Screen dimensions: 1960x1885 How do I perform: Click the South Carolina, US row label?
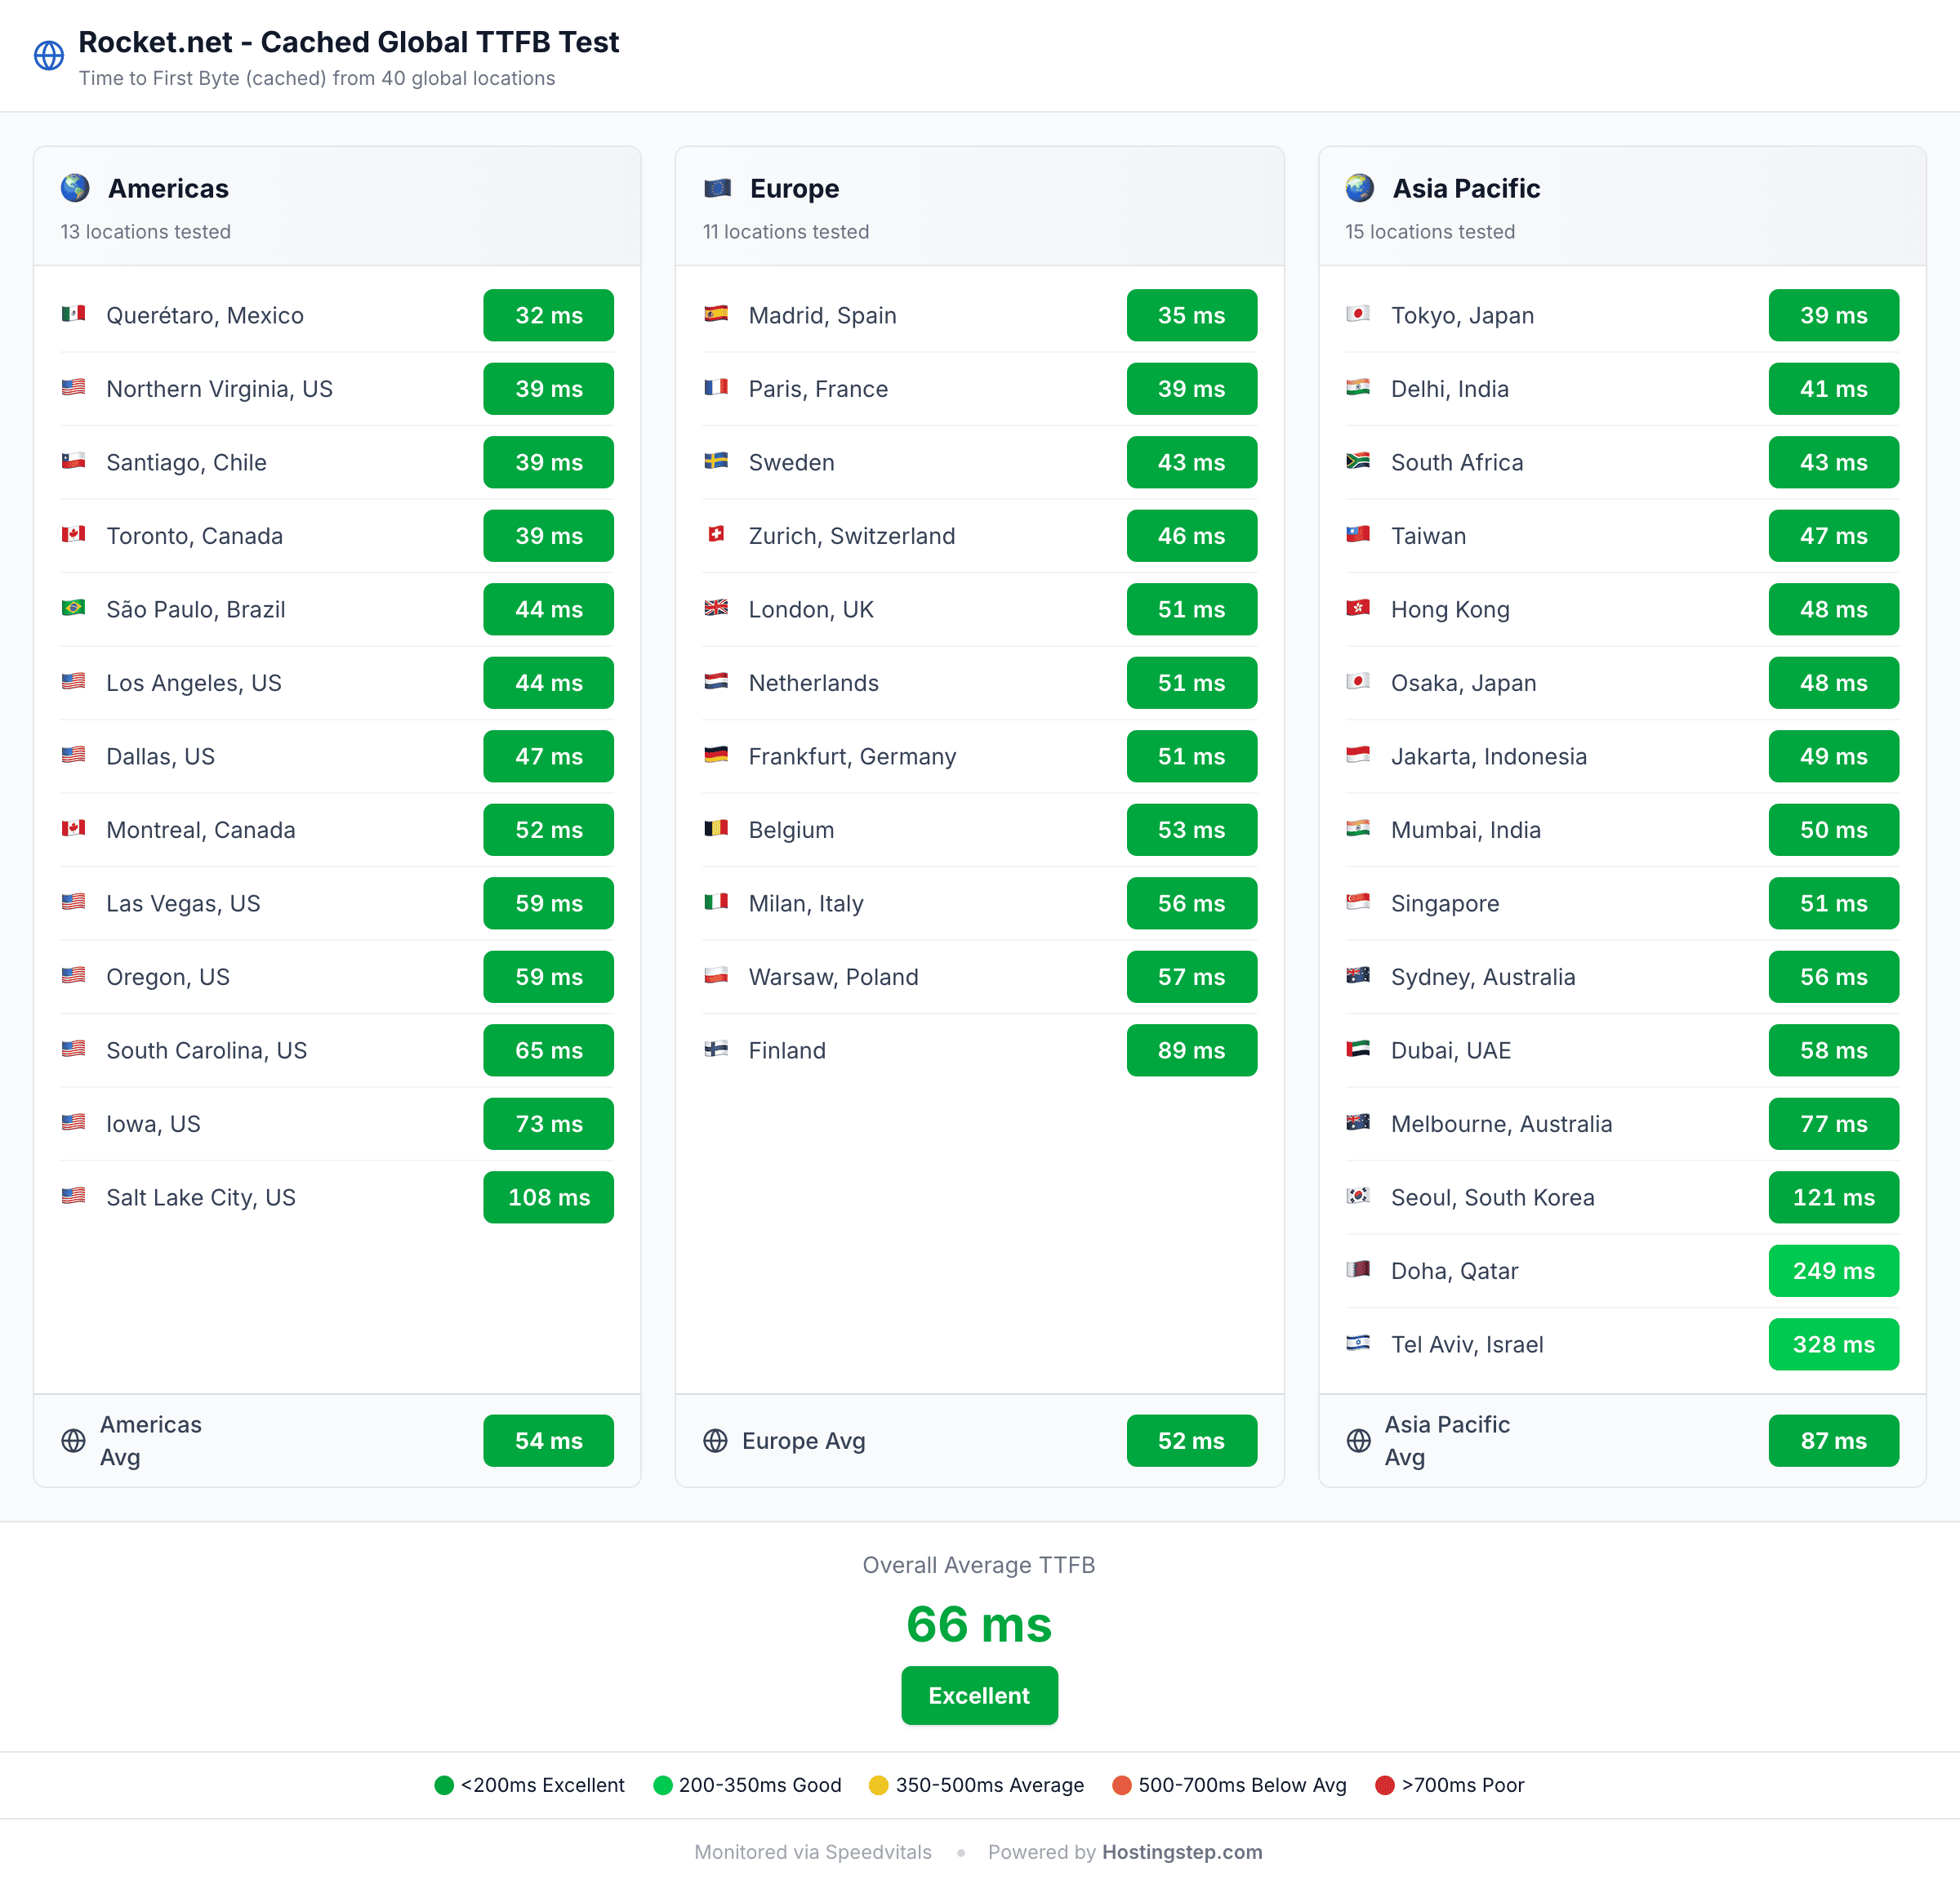click(x=206, y=1050)
